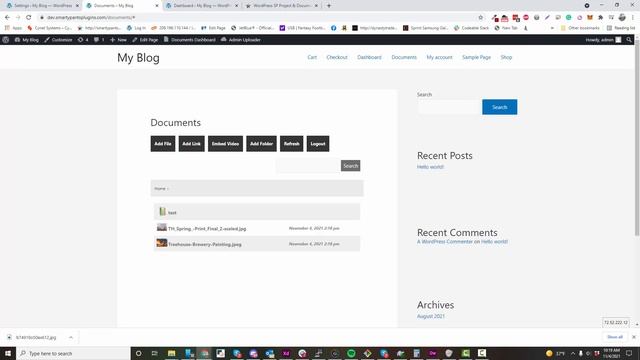640x360 pixels.
Task: Show hidden system tray icons
Action: tap(573, 353)
